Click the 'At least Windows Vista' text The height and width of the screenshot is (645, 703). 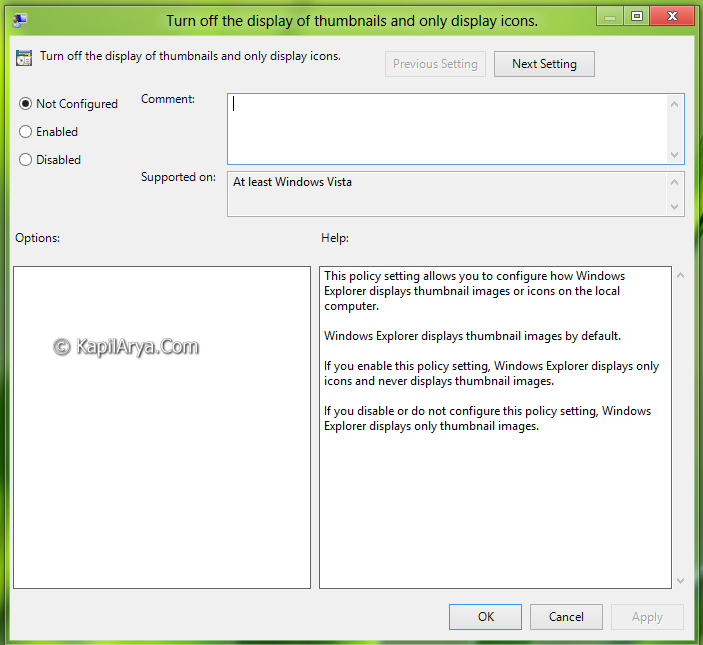[x=292, y=182]
